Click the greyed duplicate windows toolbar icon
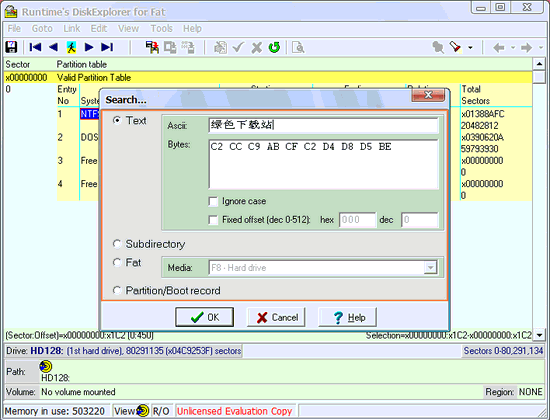Viewport: 550px width, 420px height. click(170, 47)
